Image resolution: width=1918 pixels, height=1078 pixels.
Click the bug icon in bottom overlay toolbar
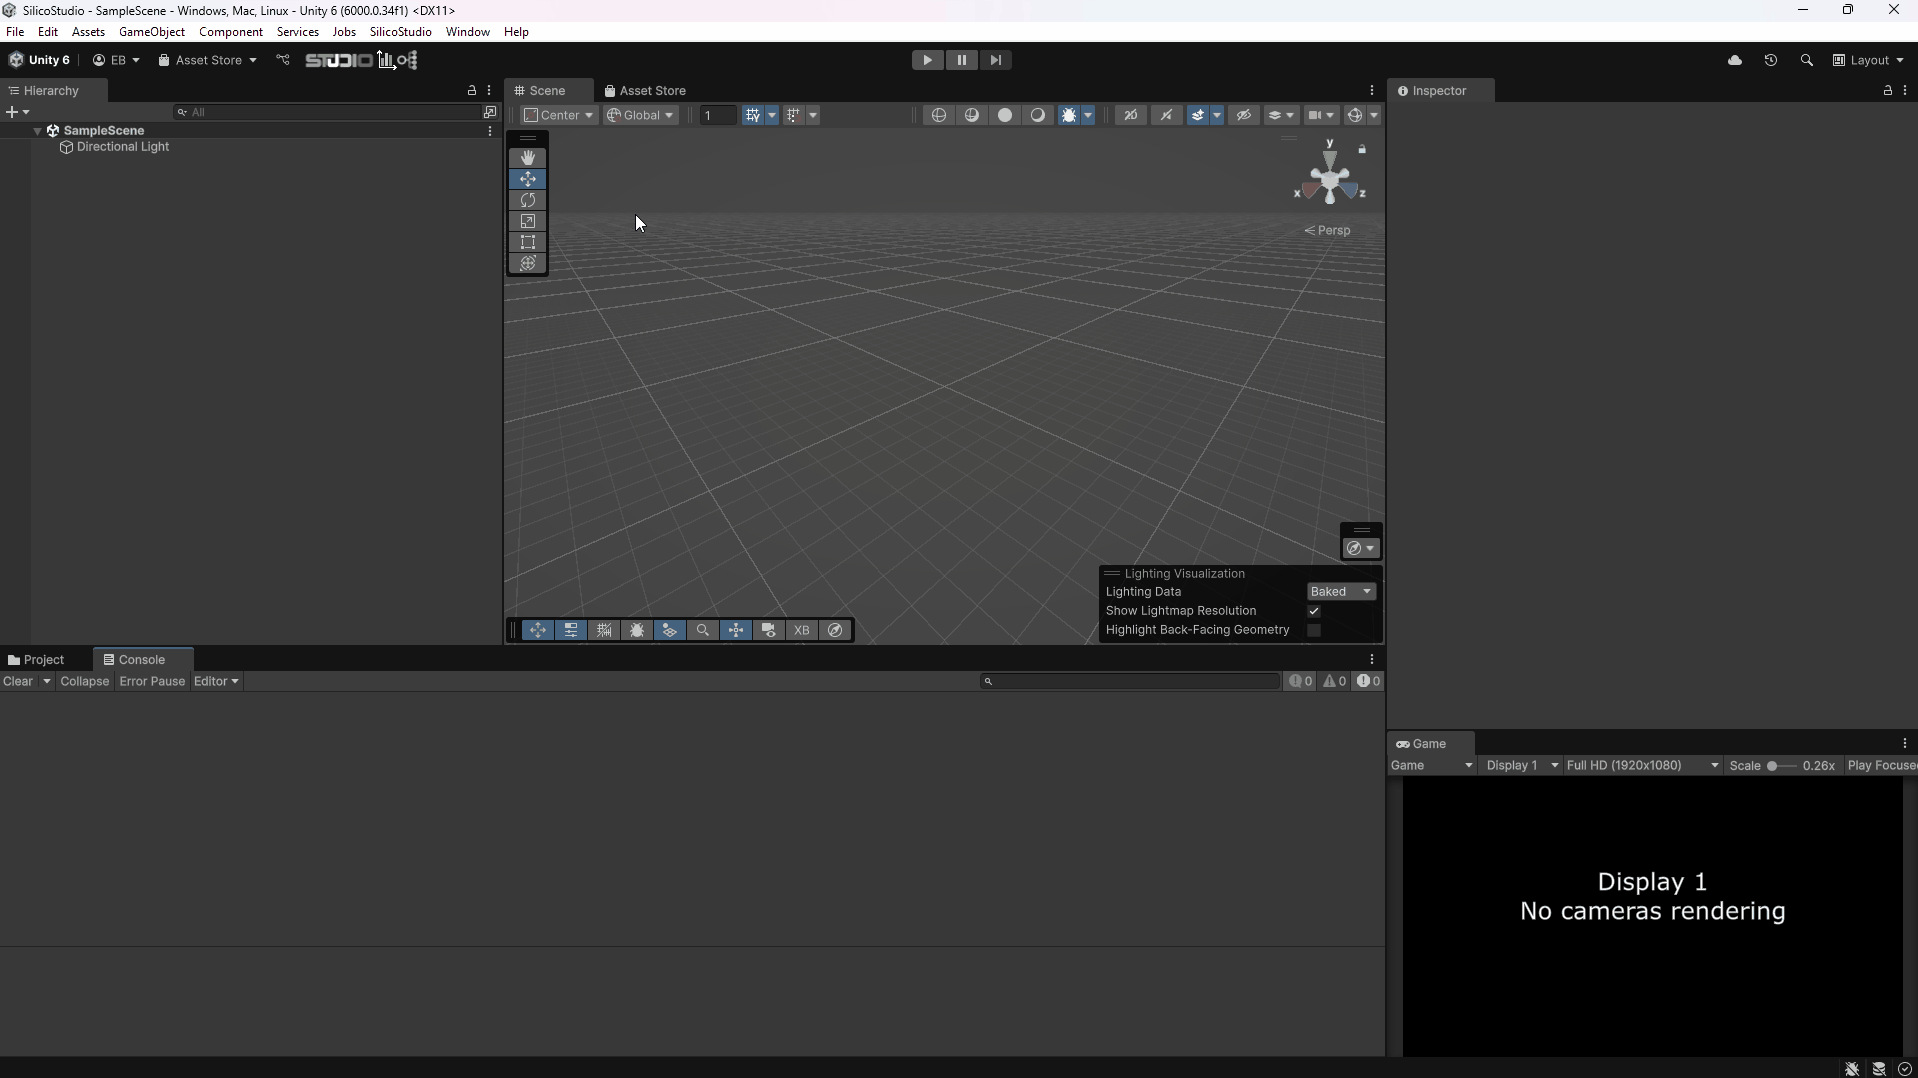(x=637, y=630)
